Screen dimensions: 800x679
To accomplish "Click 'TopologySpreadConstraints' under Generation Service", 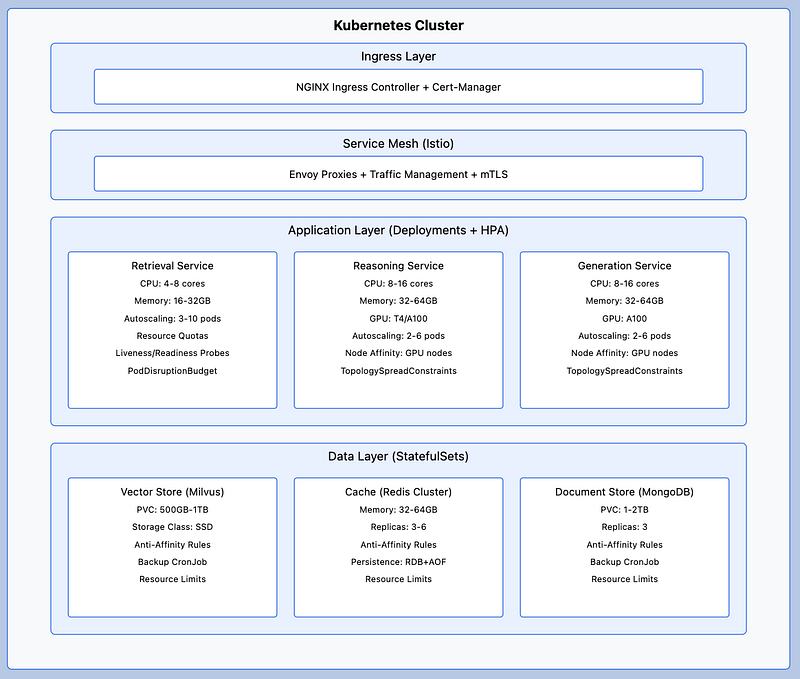I will pos(624,371).
